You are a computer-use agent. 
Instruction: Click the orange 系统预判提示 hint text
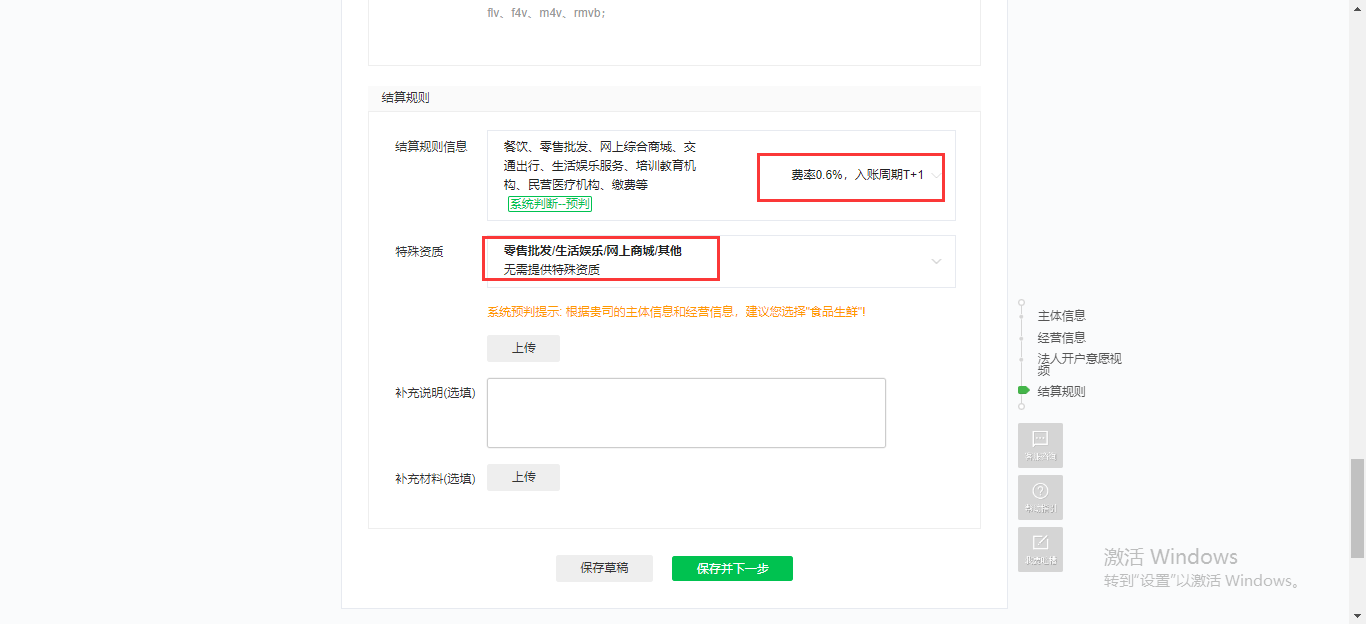pos(676,312)
